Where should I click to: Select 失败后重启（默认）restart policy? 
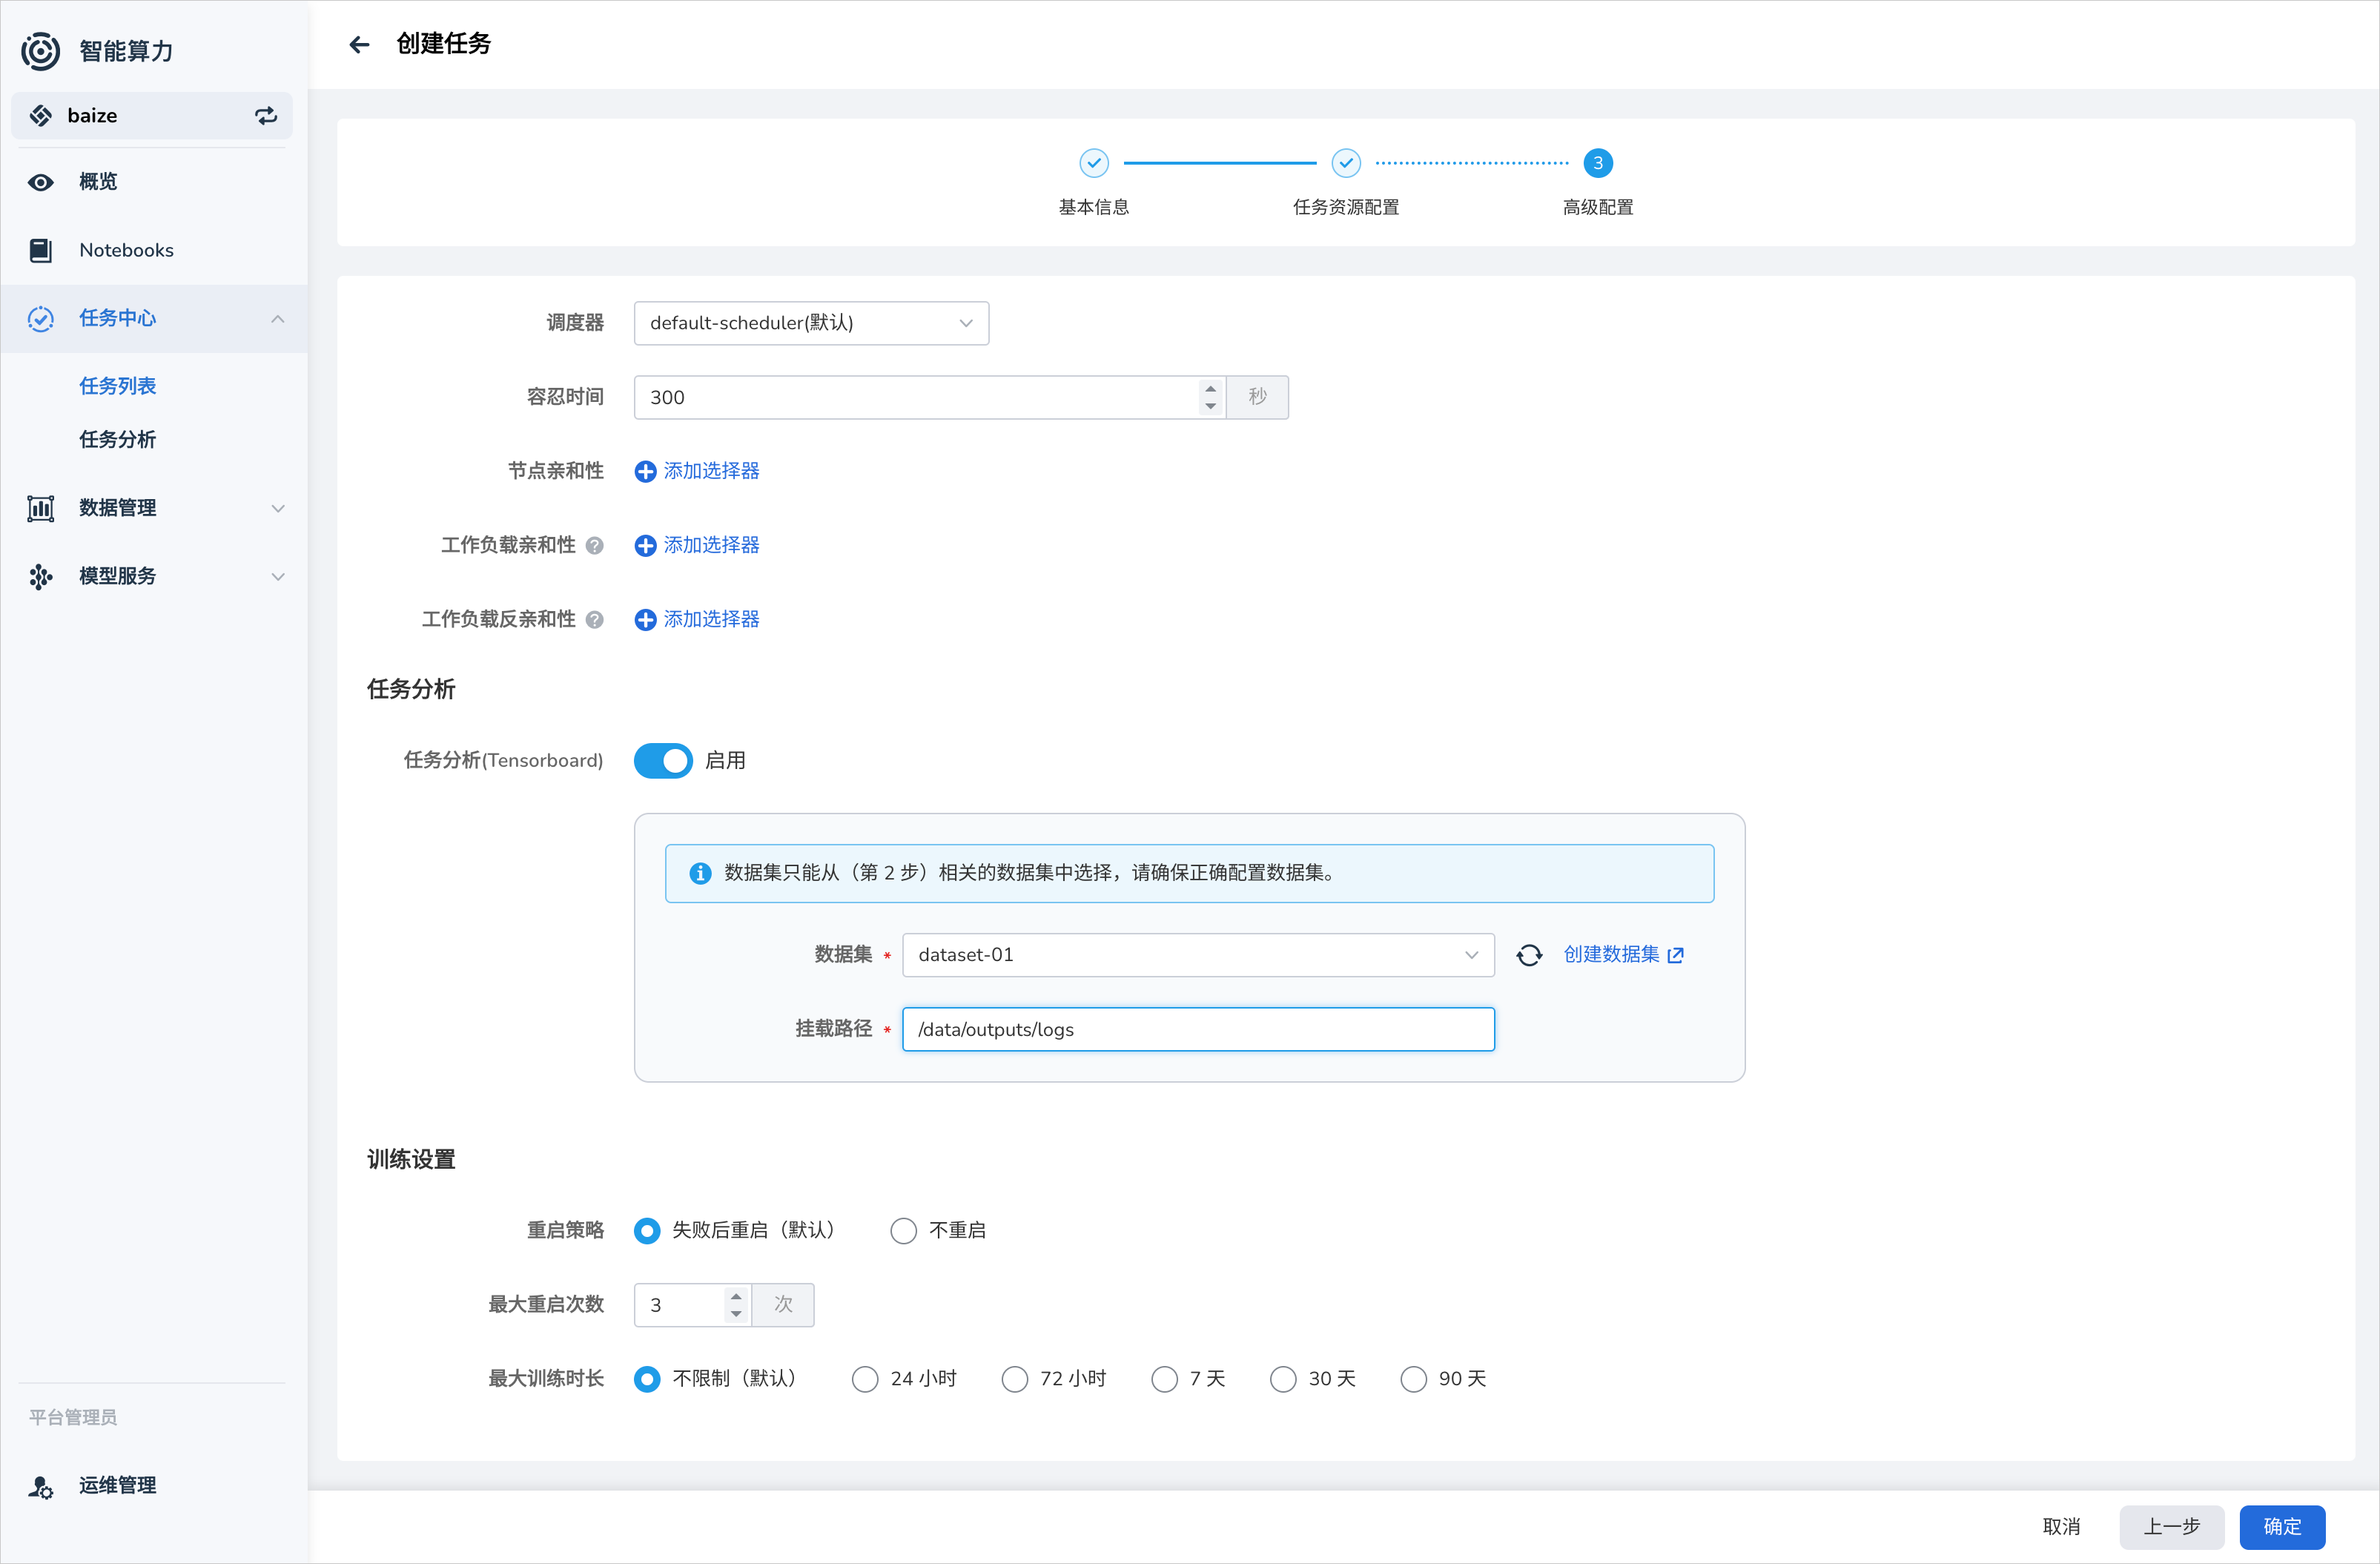647,1230
